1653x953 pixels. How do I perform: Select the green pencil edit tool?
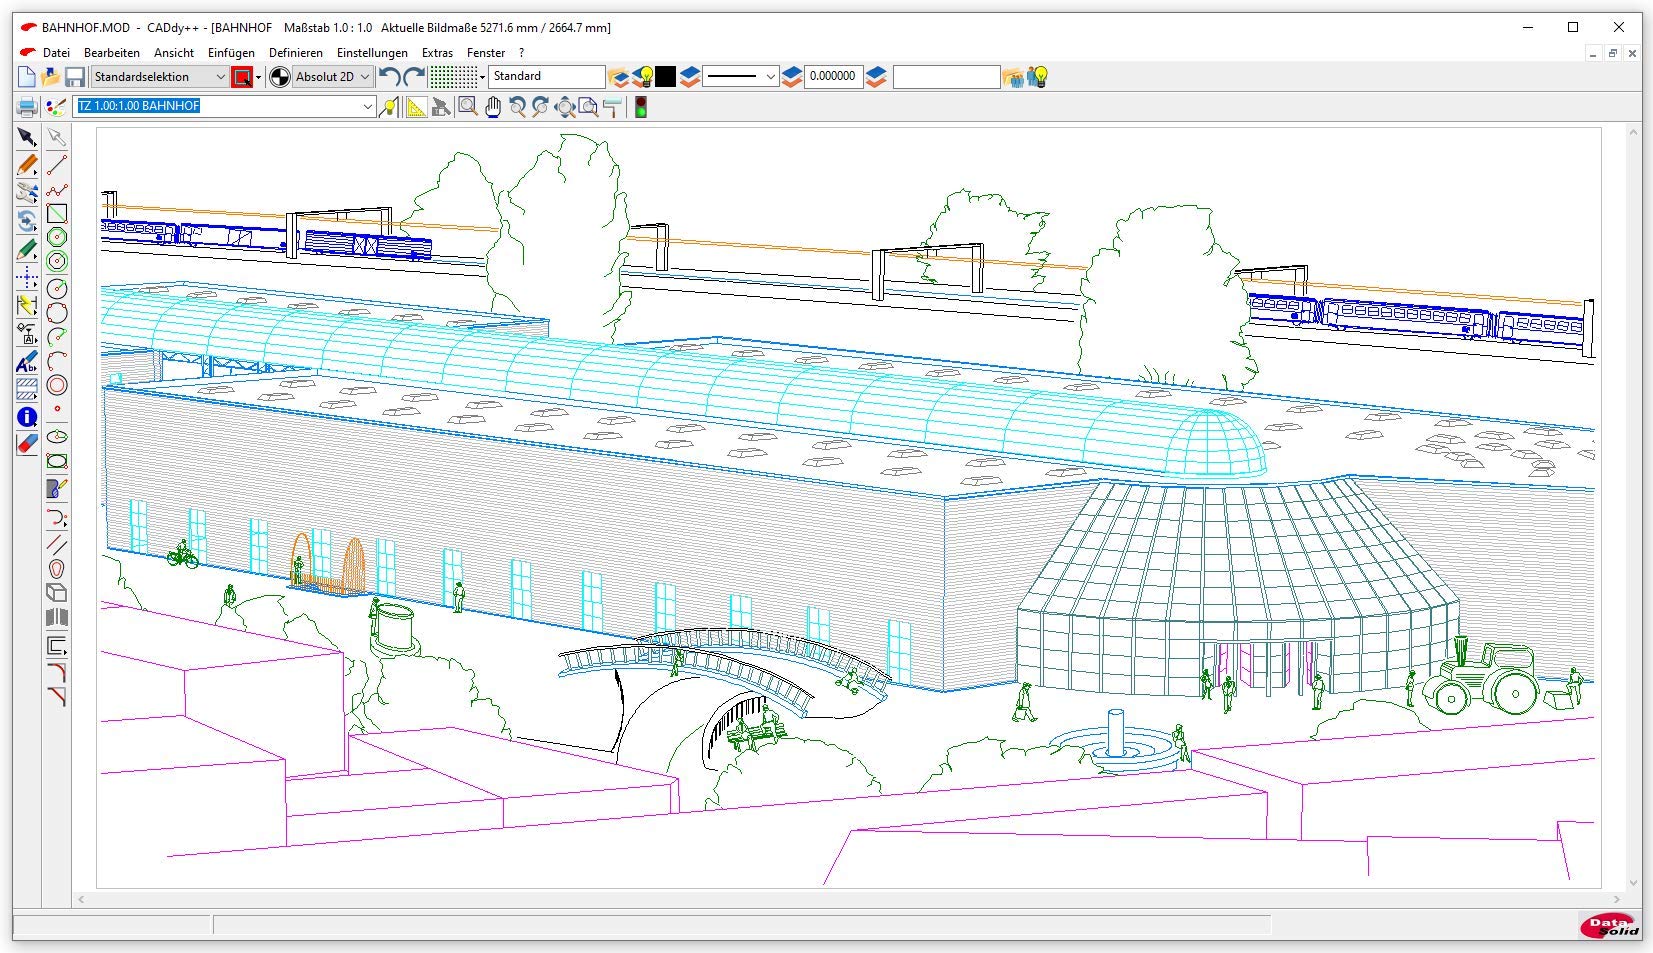27,250
